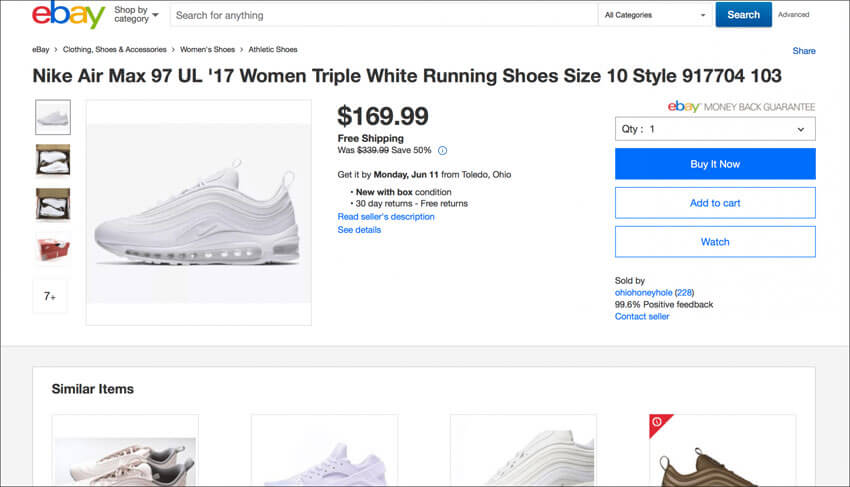The width and height of the screenshot is (850, 487).
Task: Open the second similar item white Huarache shoe
Action: [x=324, y=450]
